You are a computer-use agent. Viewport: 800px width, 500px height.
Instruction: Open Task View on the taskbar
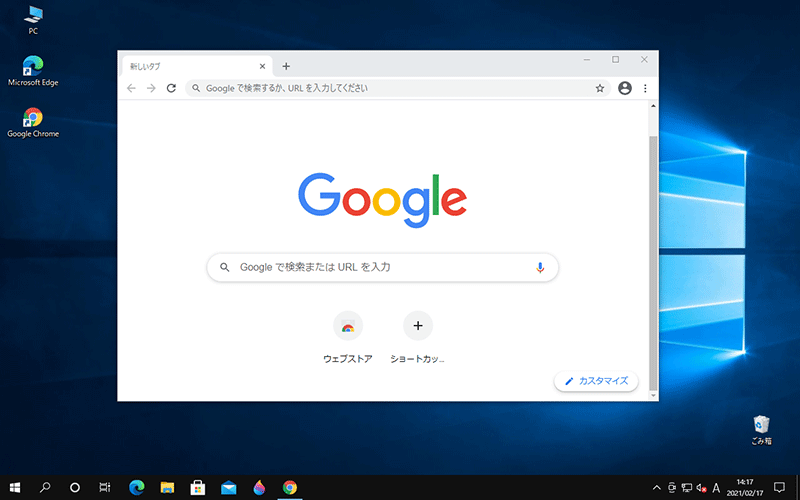105,488
